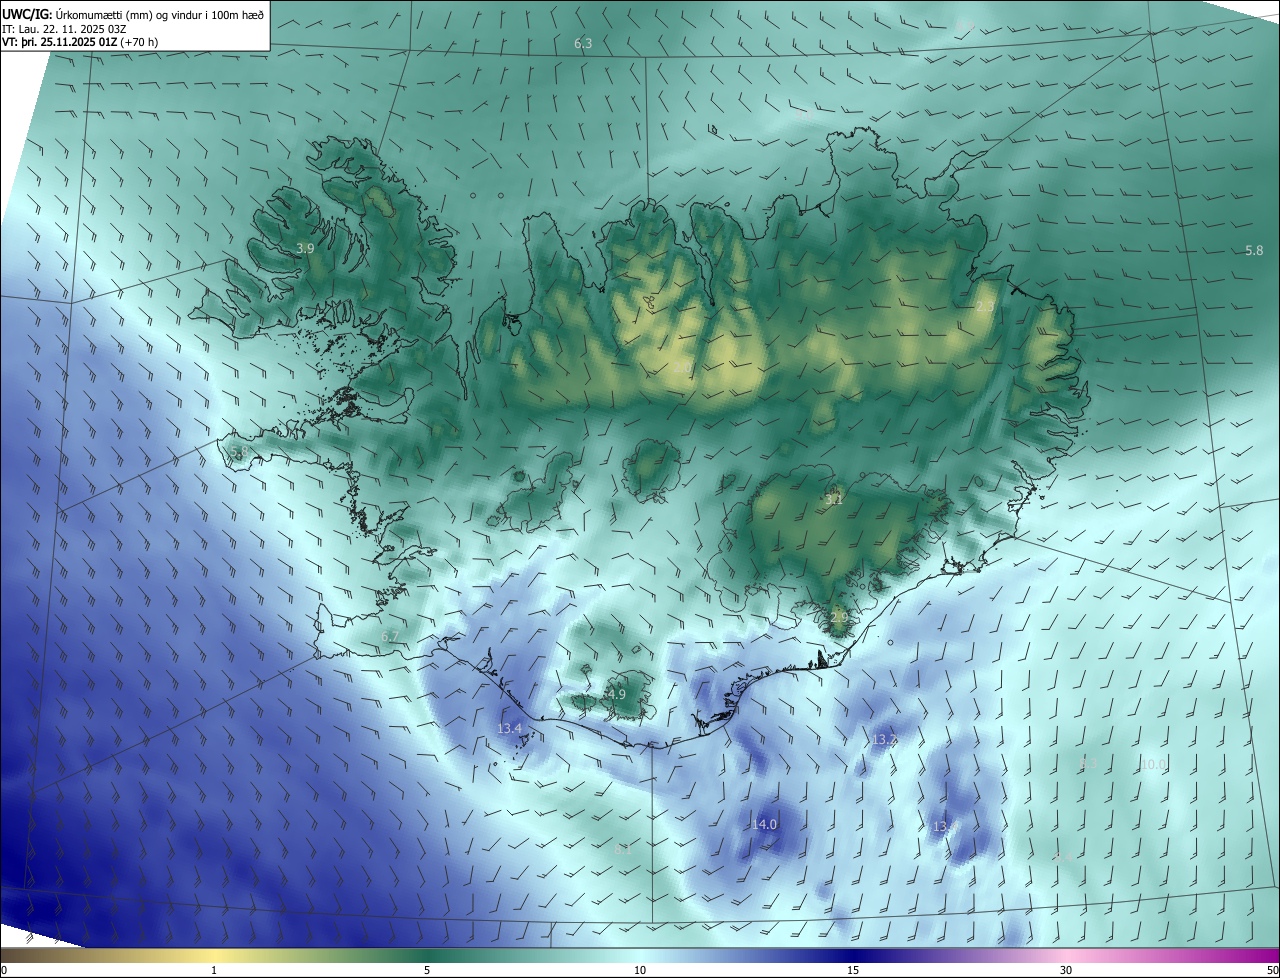This screenshot has height=978, width=1280.
Task: Click the faint 10.0 value in the southeast sea
Action: coord(1154,765)
